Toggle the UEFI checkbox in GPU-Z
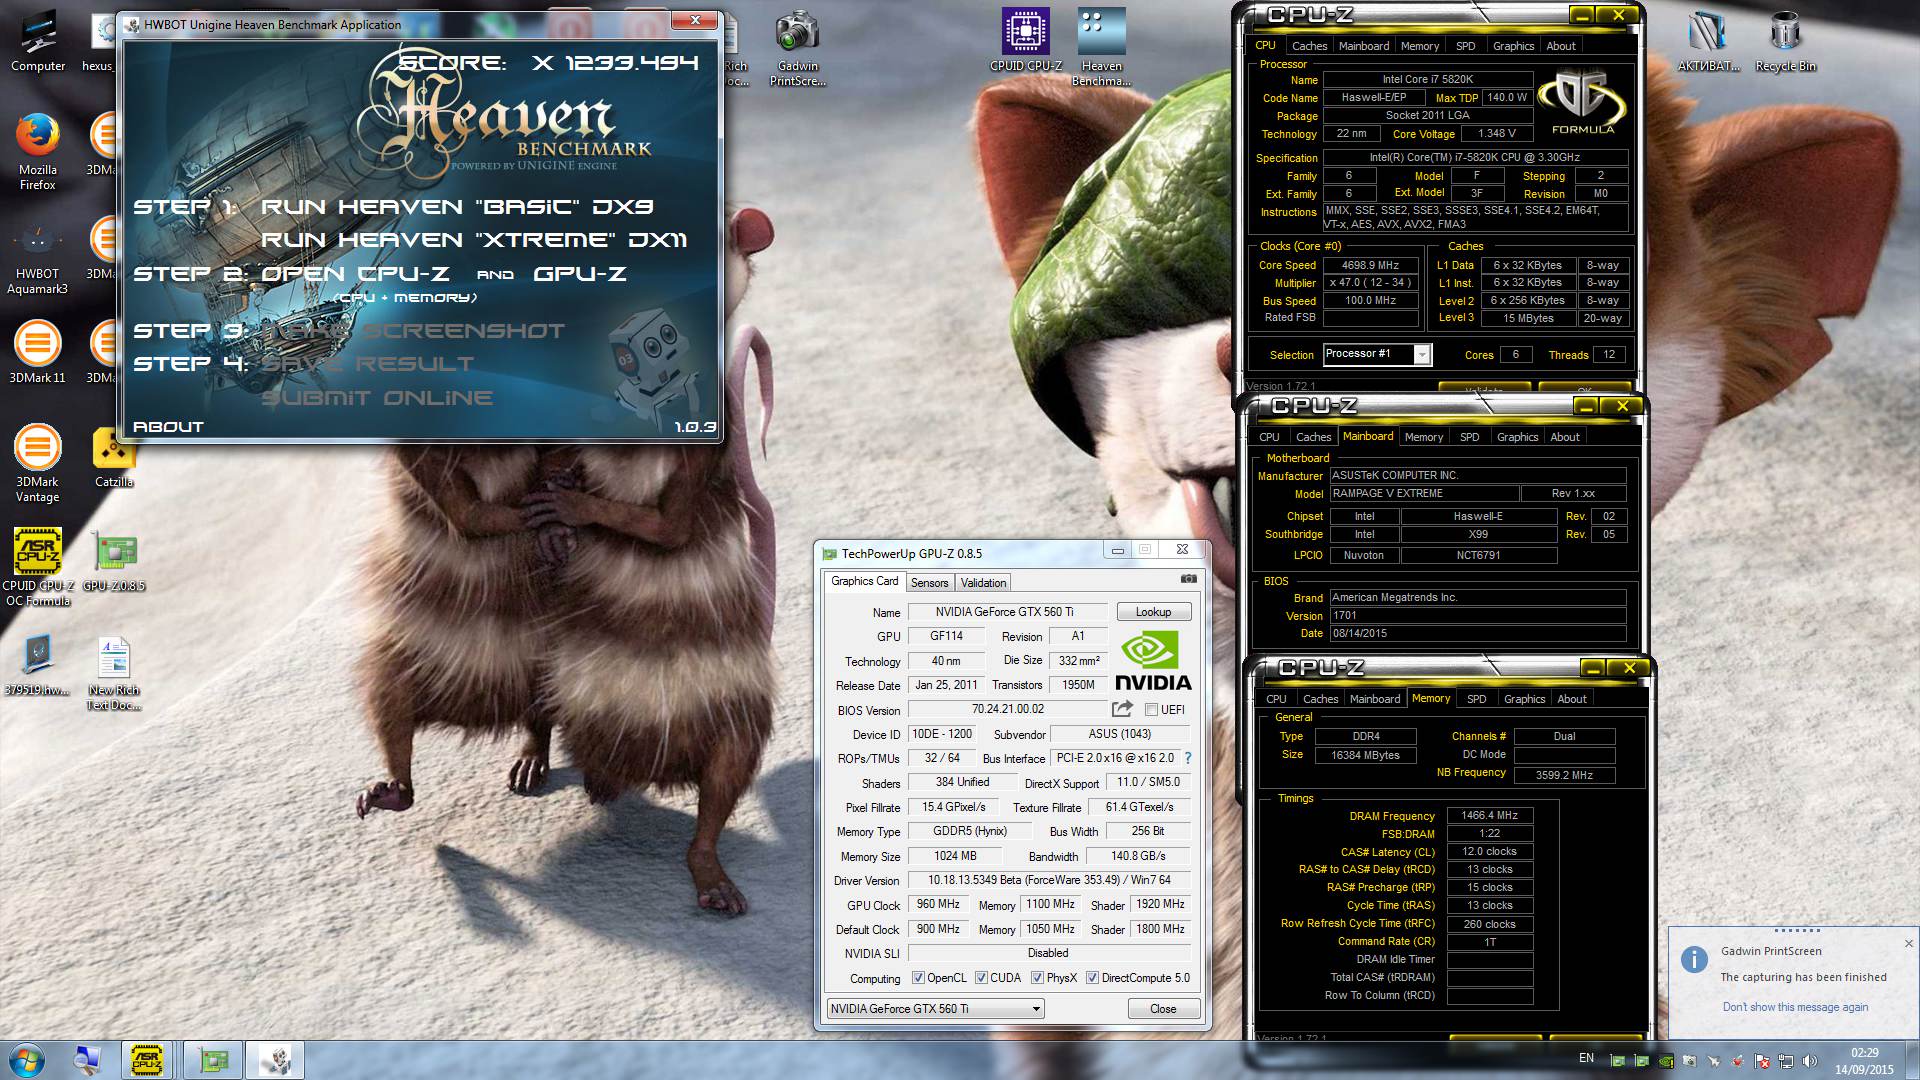 pyautogui.click(x=1151, y=710)
